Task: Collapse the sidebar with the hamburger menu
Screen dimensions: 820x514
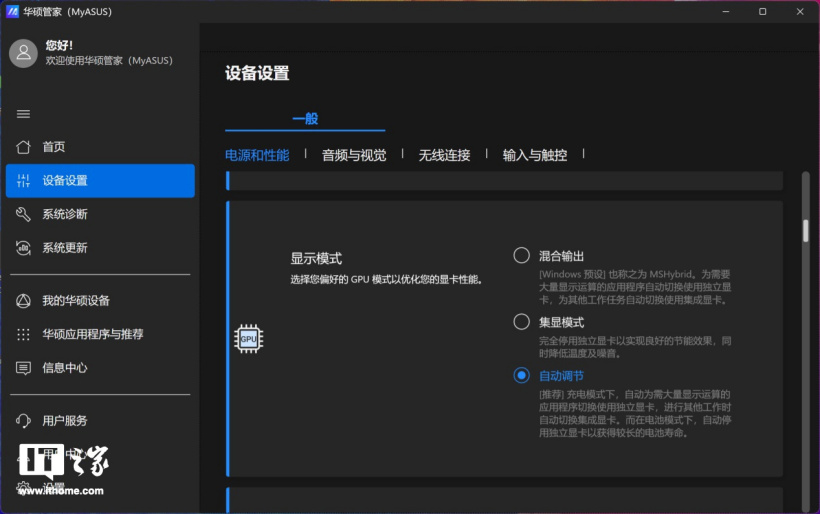Action: (23, 114)
